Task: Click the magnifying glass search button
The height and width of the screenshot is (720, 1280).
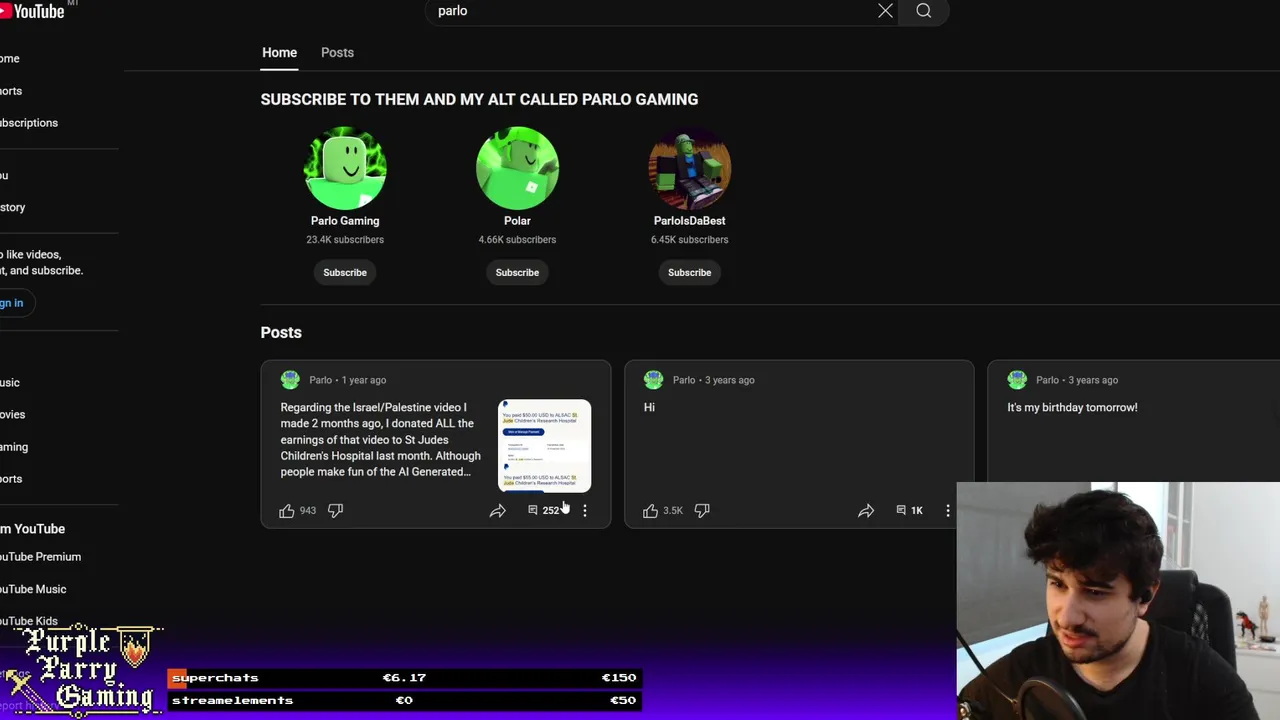Action: coord(924,11)
